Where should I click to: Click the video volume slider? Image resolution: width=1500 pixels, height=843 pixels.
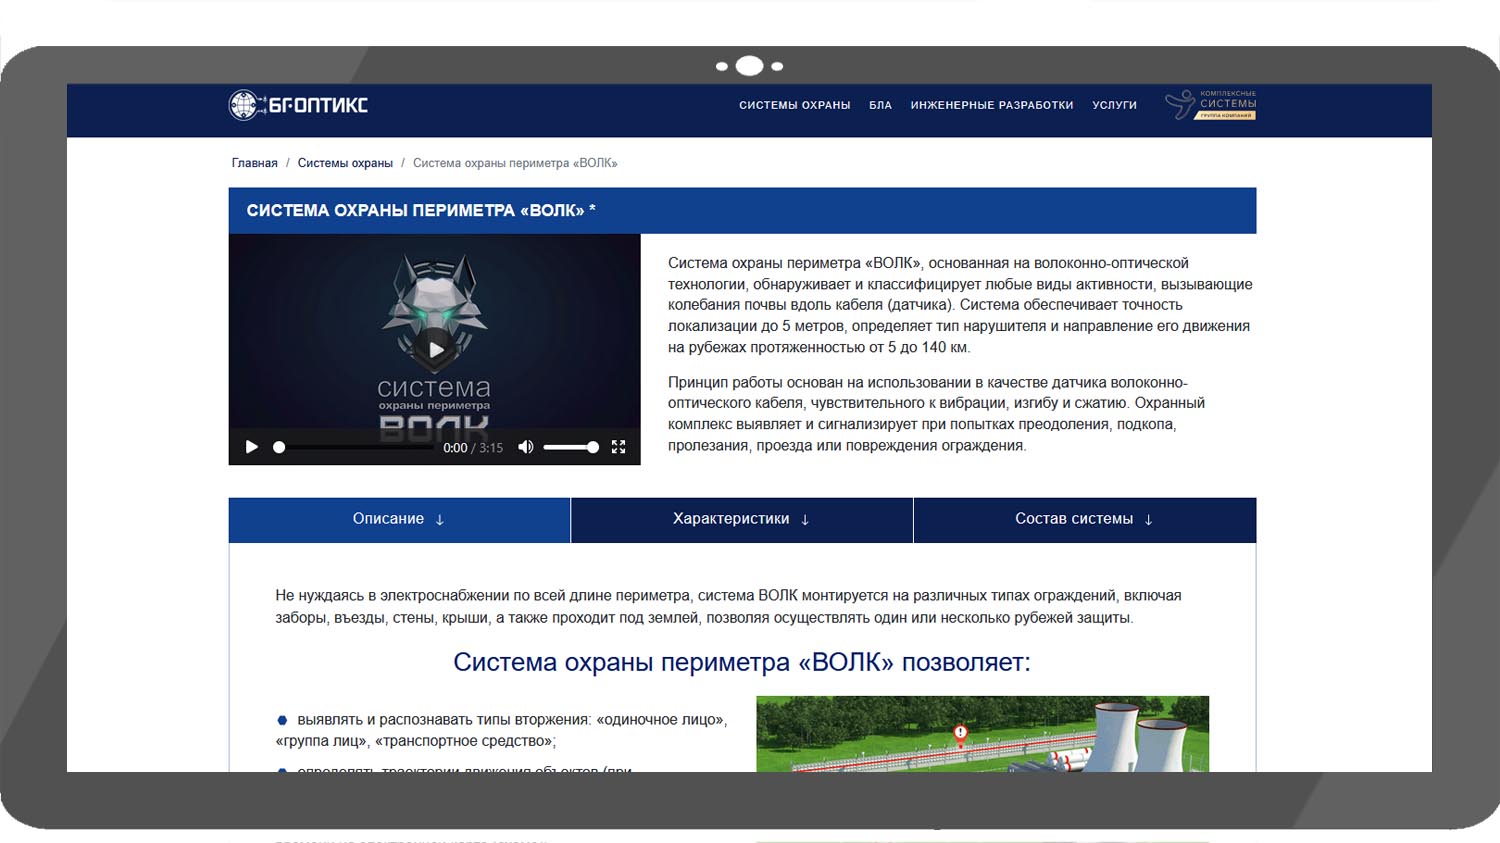570,447
